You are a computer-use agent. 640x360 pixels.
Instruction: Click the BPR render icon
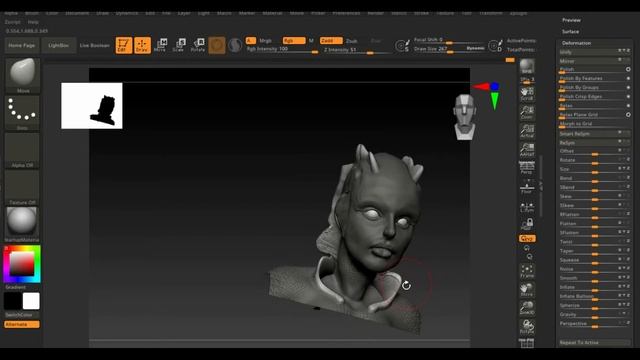527,67
